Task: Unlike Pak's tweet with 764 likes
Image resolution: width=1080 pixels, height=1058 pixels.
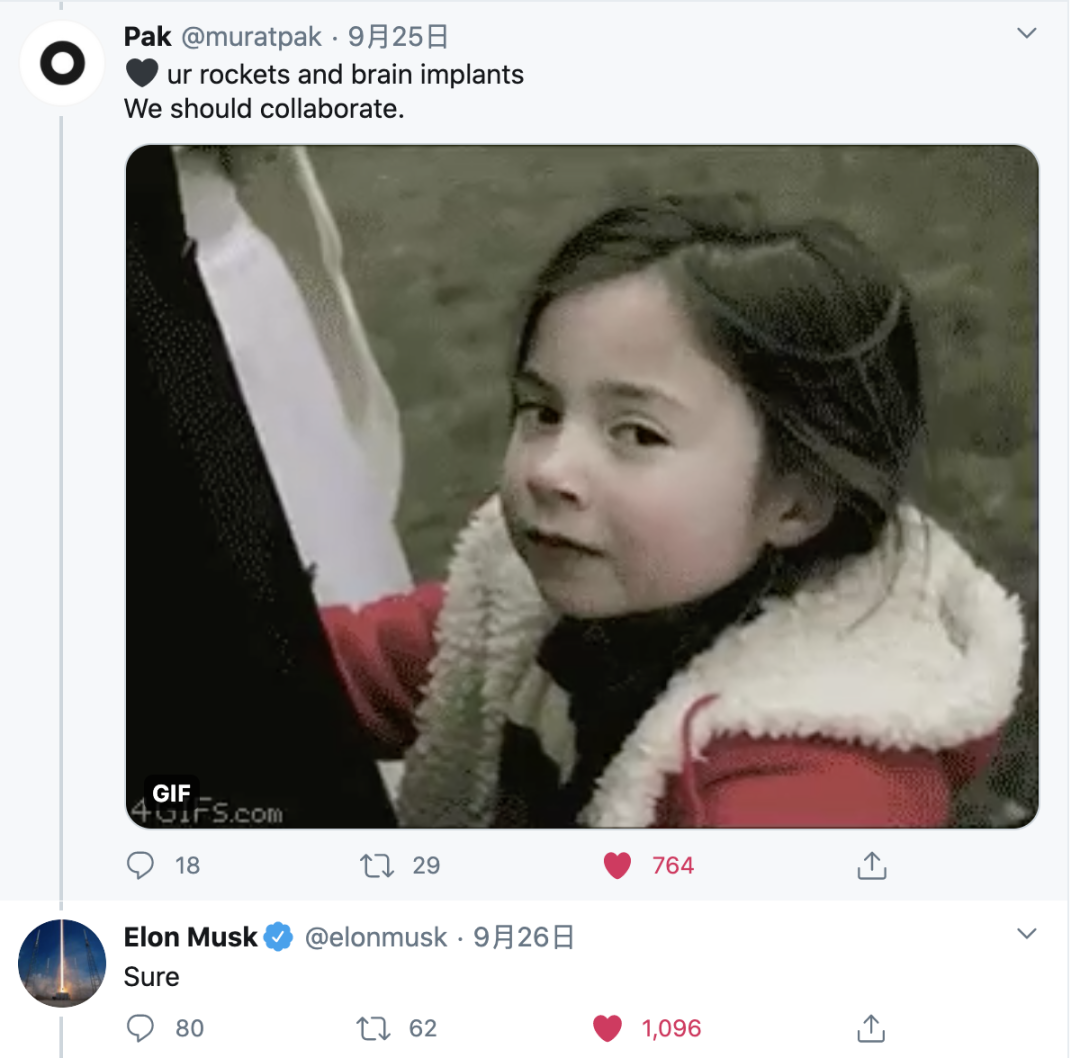Action: [x=618, y=865]
